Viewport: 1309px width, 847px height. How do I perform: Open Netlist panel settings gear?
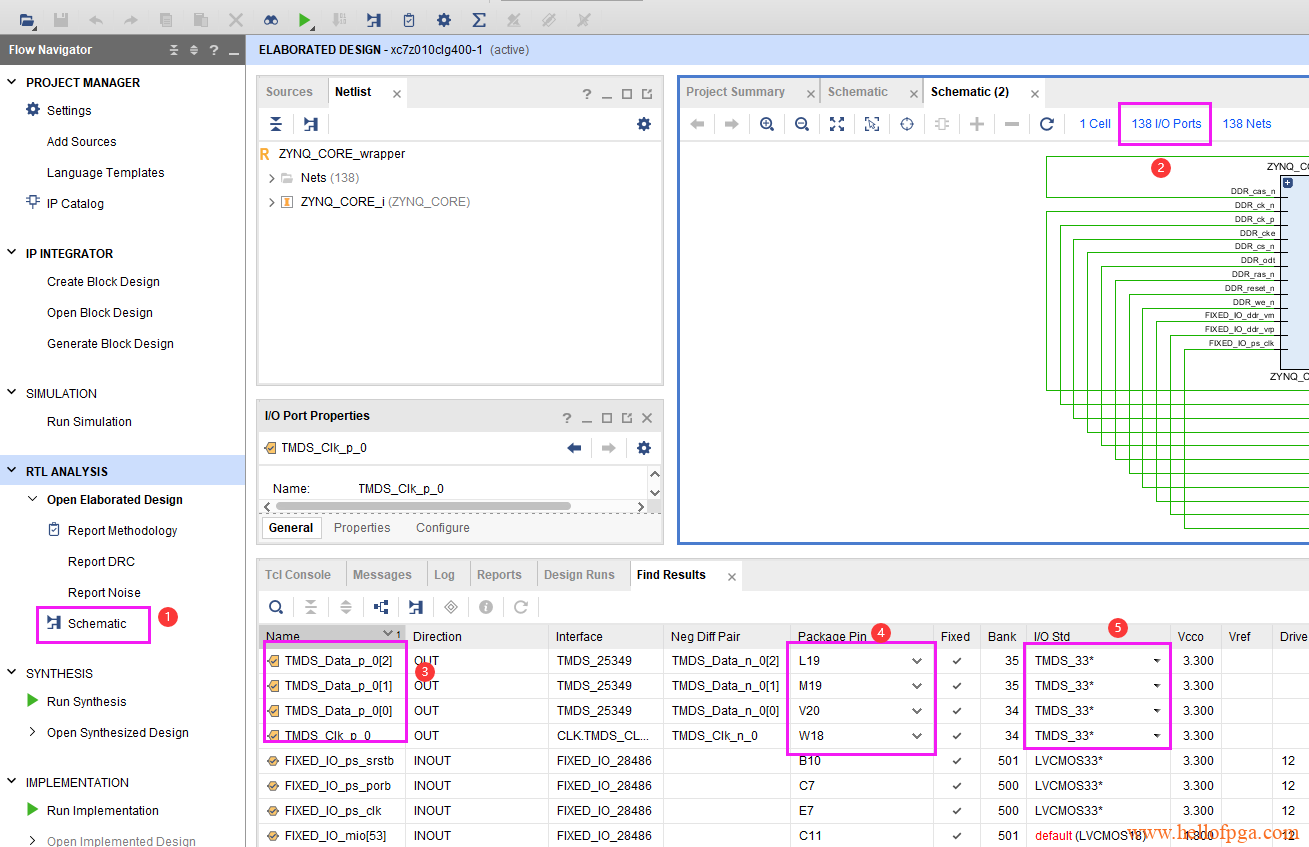644,124
